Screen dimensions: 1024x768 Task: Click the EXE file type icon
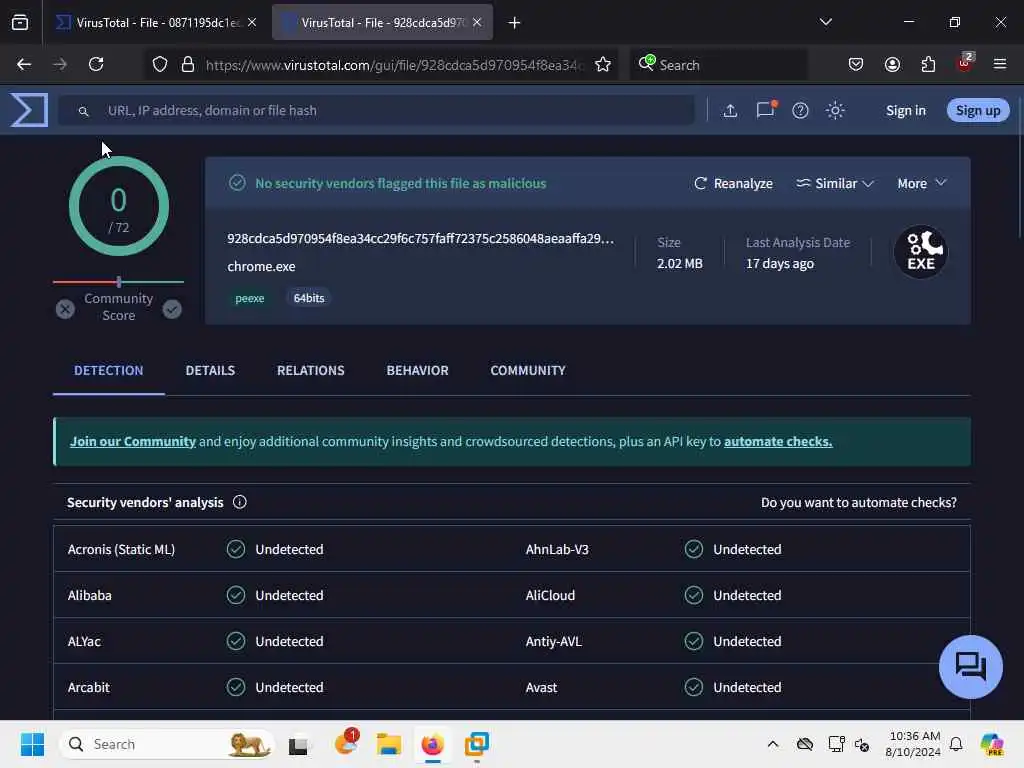click(921, 251)
